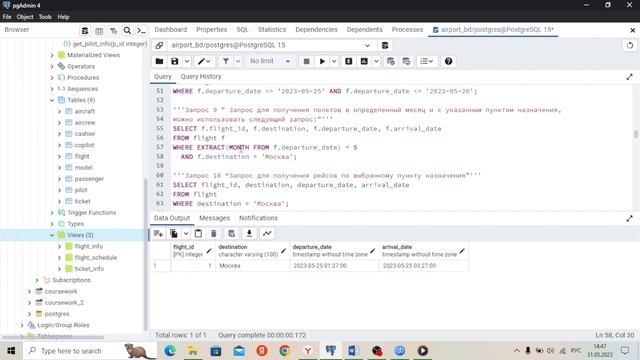Screen dimensions: 640x360
Task: Click Search Objects magnifier icon
Action: [x=127, y=31]
